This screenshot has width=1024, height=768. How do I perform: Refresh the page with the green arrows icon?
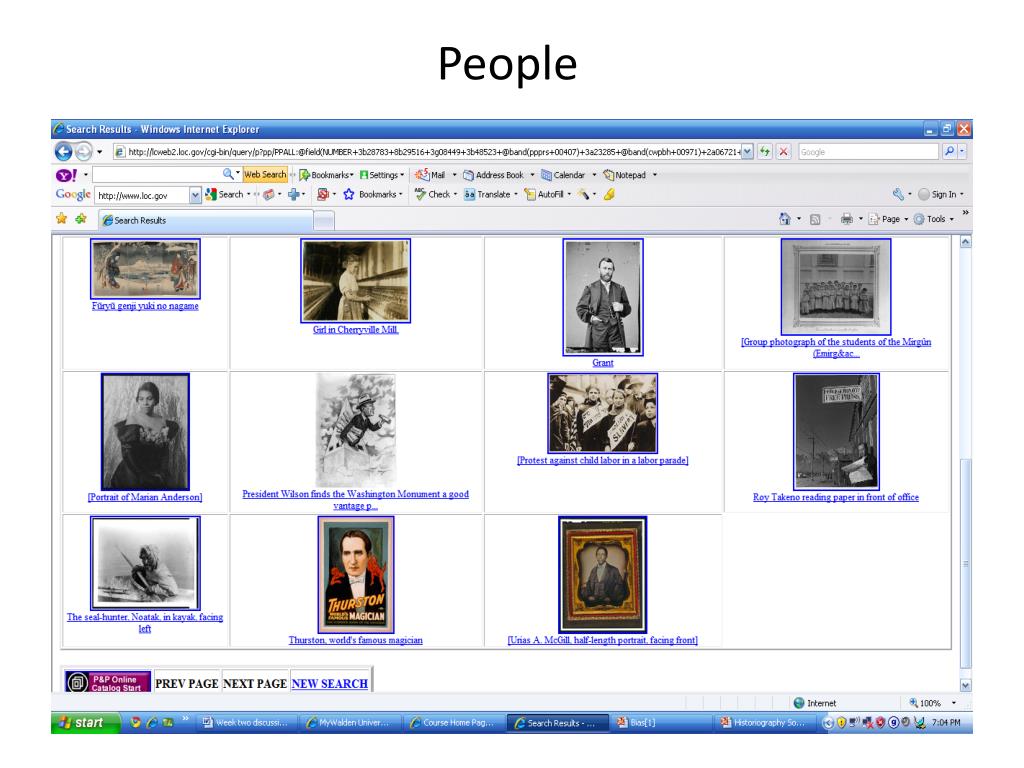pos(765,152)
